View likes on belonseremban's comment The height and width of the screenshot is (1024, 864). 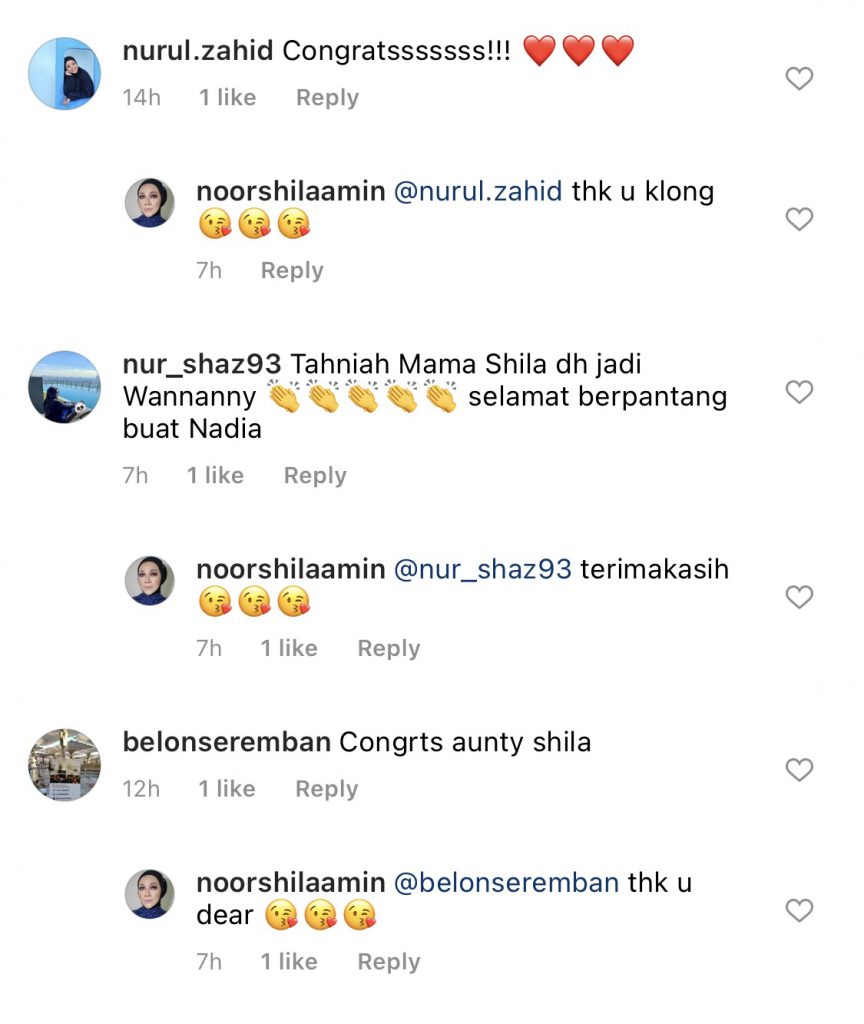(227, 789)
